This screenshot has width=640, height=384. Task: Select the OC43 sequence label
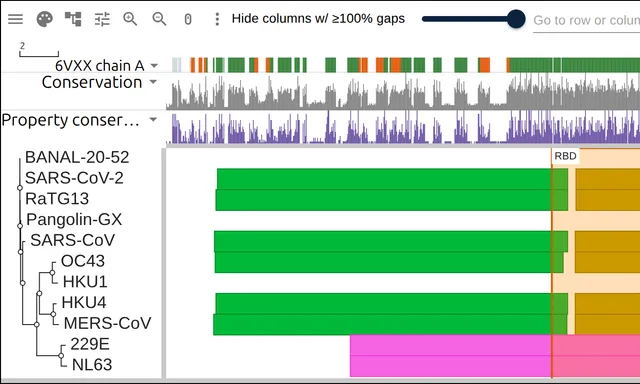pyautogui.click(x=83, y=261)
